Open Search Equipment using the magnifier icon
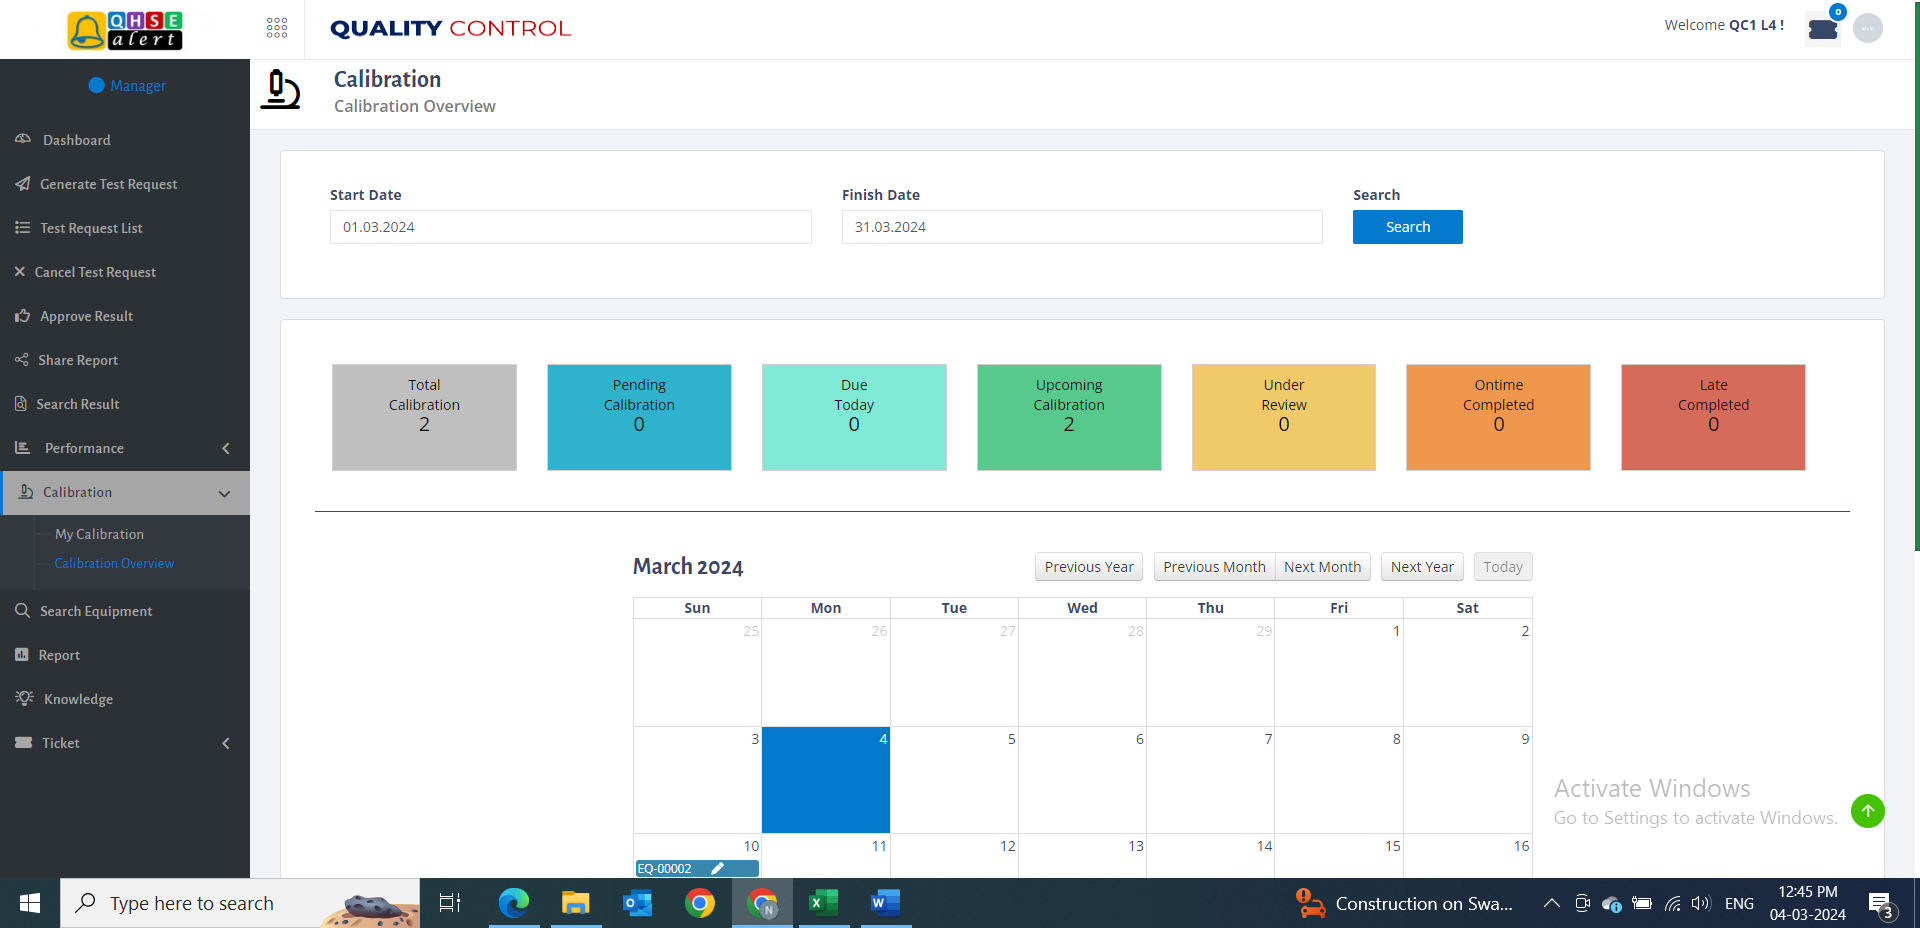1920x928 pixels. pyautogui.click(x=23, y=610)
